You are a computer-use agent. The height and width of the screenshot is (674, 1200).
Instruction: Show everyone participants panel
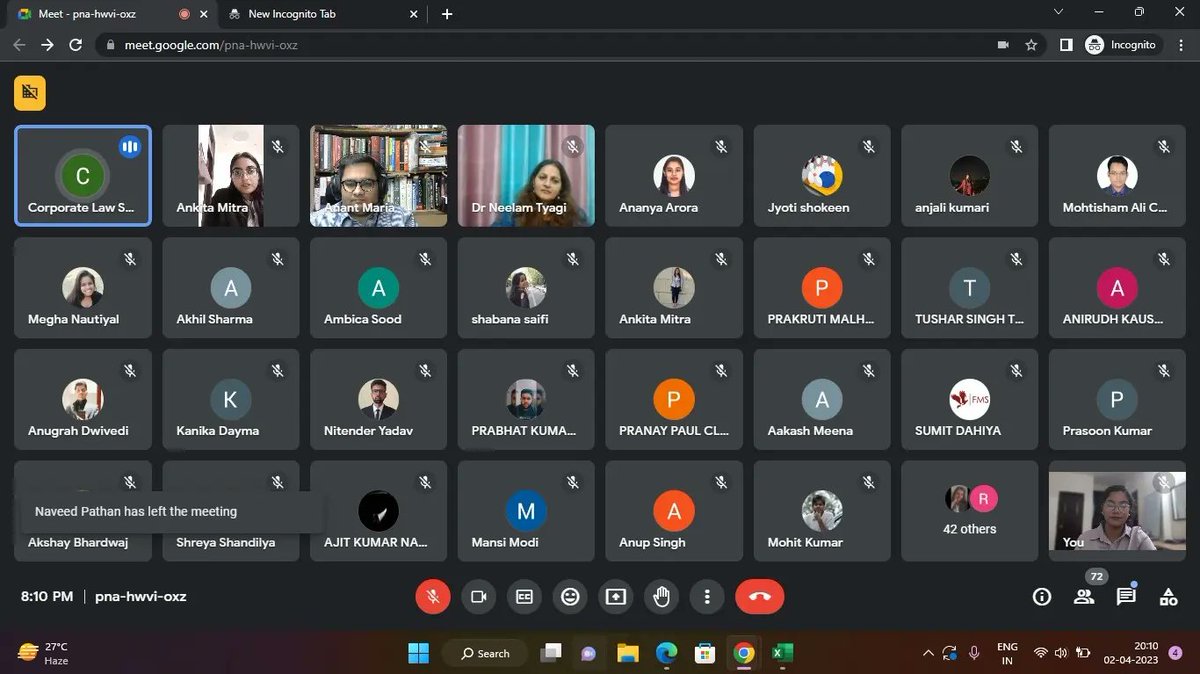click(x=1084, y=597)
